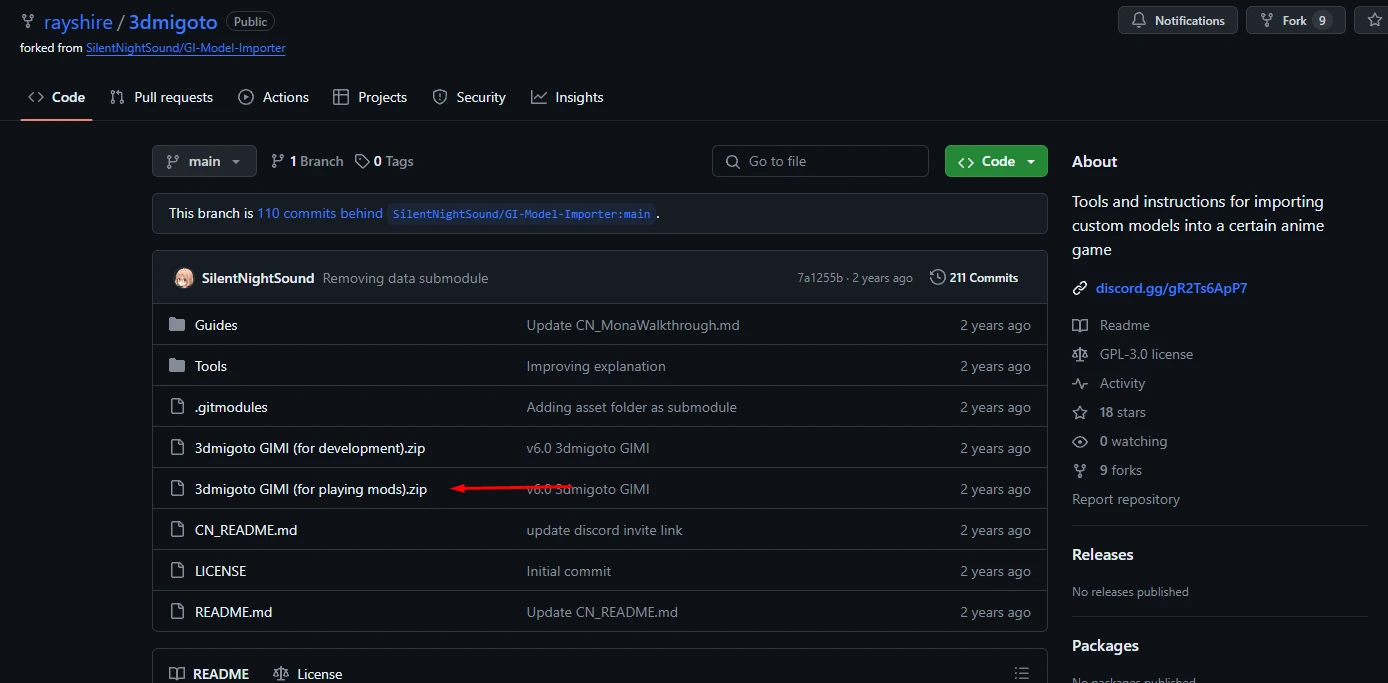Open the Actions tab
The width and height of the screenshot is (1388, 683).
(273, 97)
